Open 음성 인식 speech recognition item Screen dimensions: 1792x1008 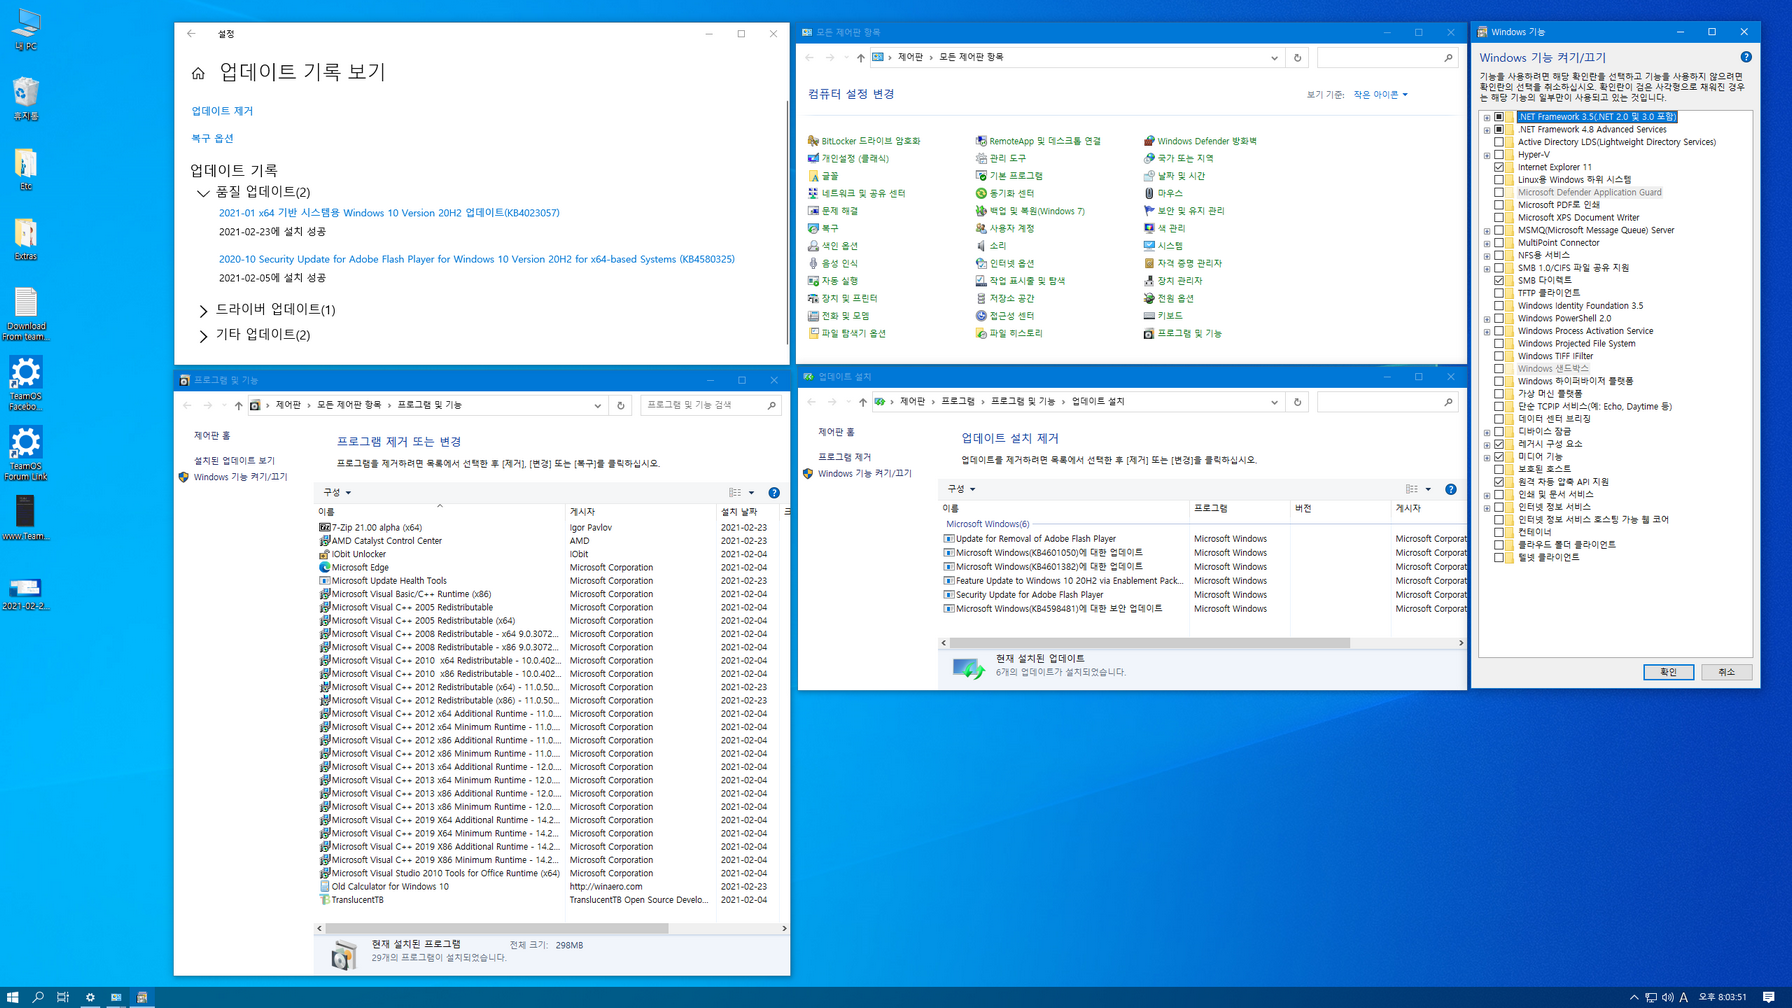pos(833,263)
